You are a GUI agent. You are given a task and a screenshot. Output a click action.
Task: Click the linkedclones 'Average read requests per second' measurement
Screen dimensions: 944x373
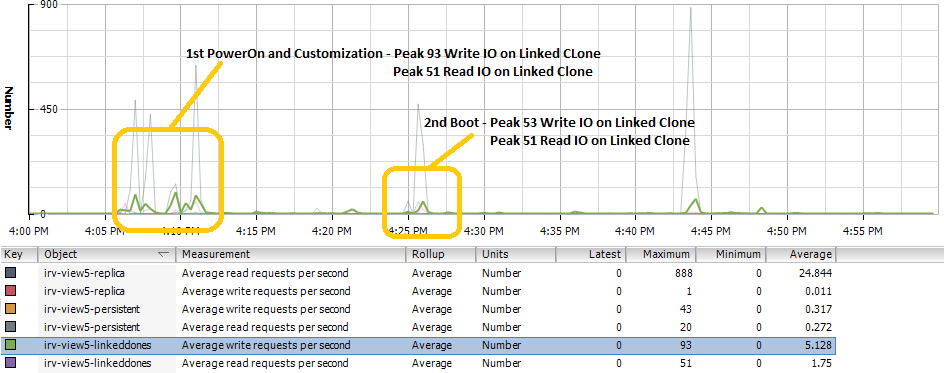(265, 363)
